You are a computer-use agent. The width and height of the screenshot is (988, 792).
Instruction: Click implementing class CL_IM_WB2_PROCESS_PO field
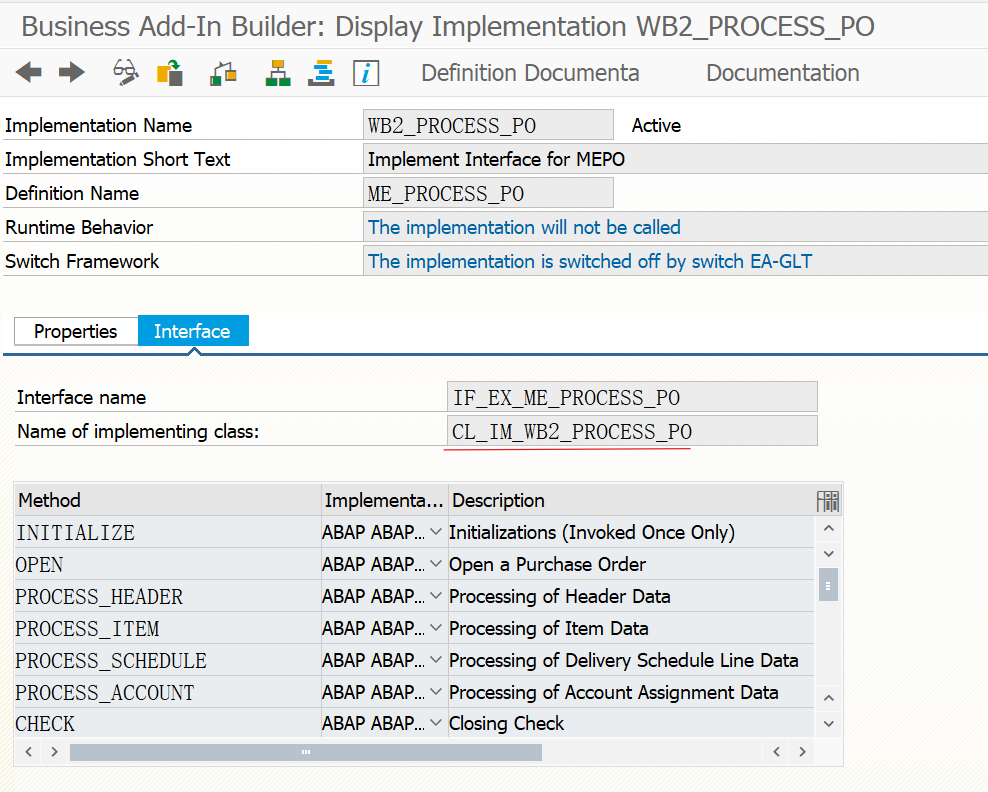click(632, 432)
